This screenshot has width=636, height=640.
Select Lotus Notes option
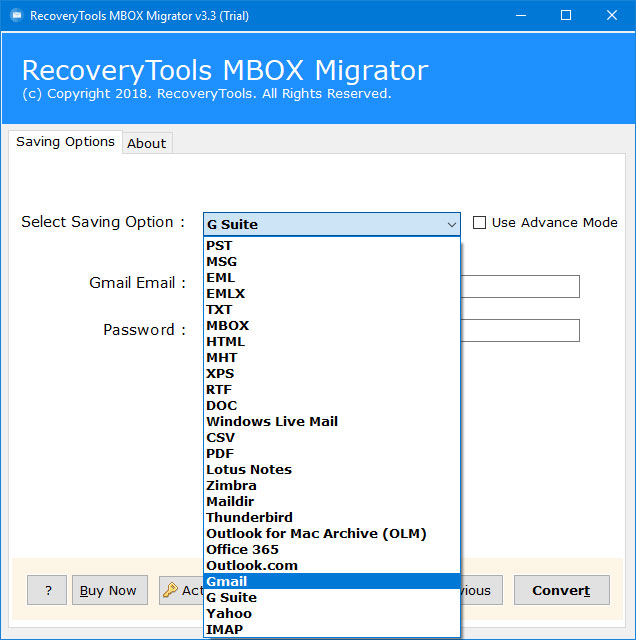332,469
